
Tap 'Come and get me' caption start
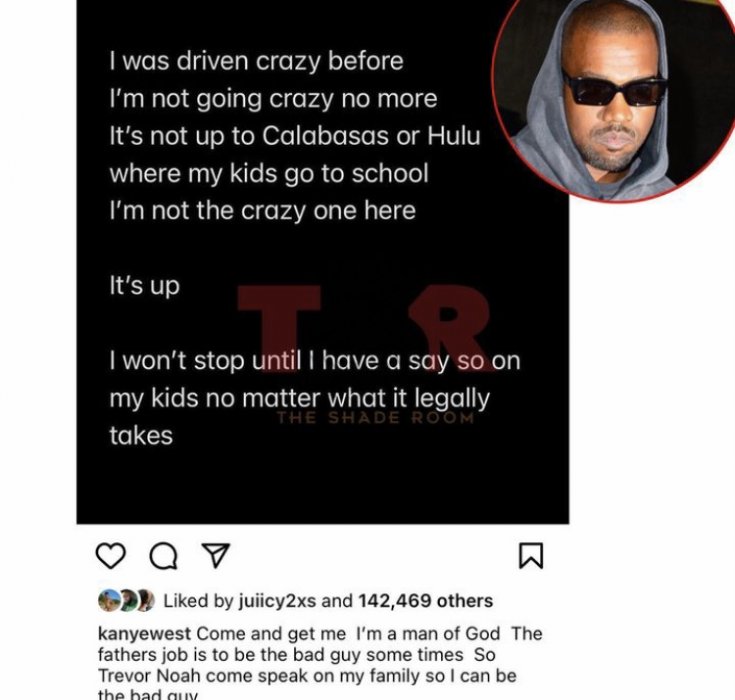click(271, 633)
